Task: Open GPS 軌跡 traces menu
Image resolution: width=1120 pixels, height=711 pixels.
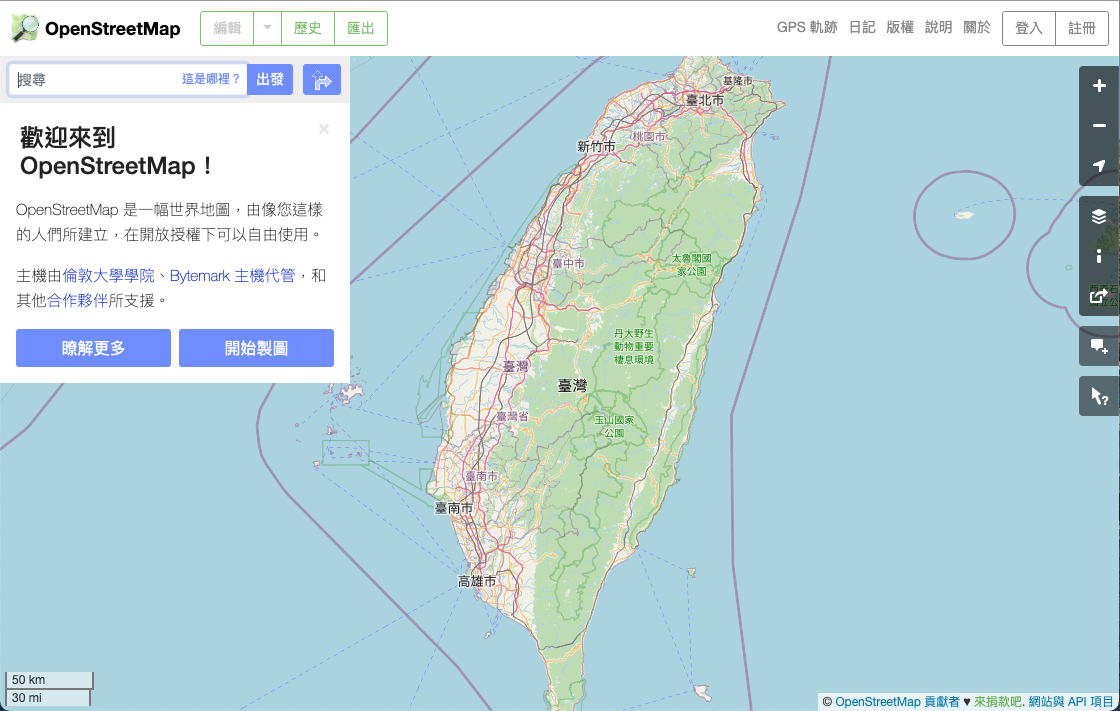Action: point(806,27)
